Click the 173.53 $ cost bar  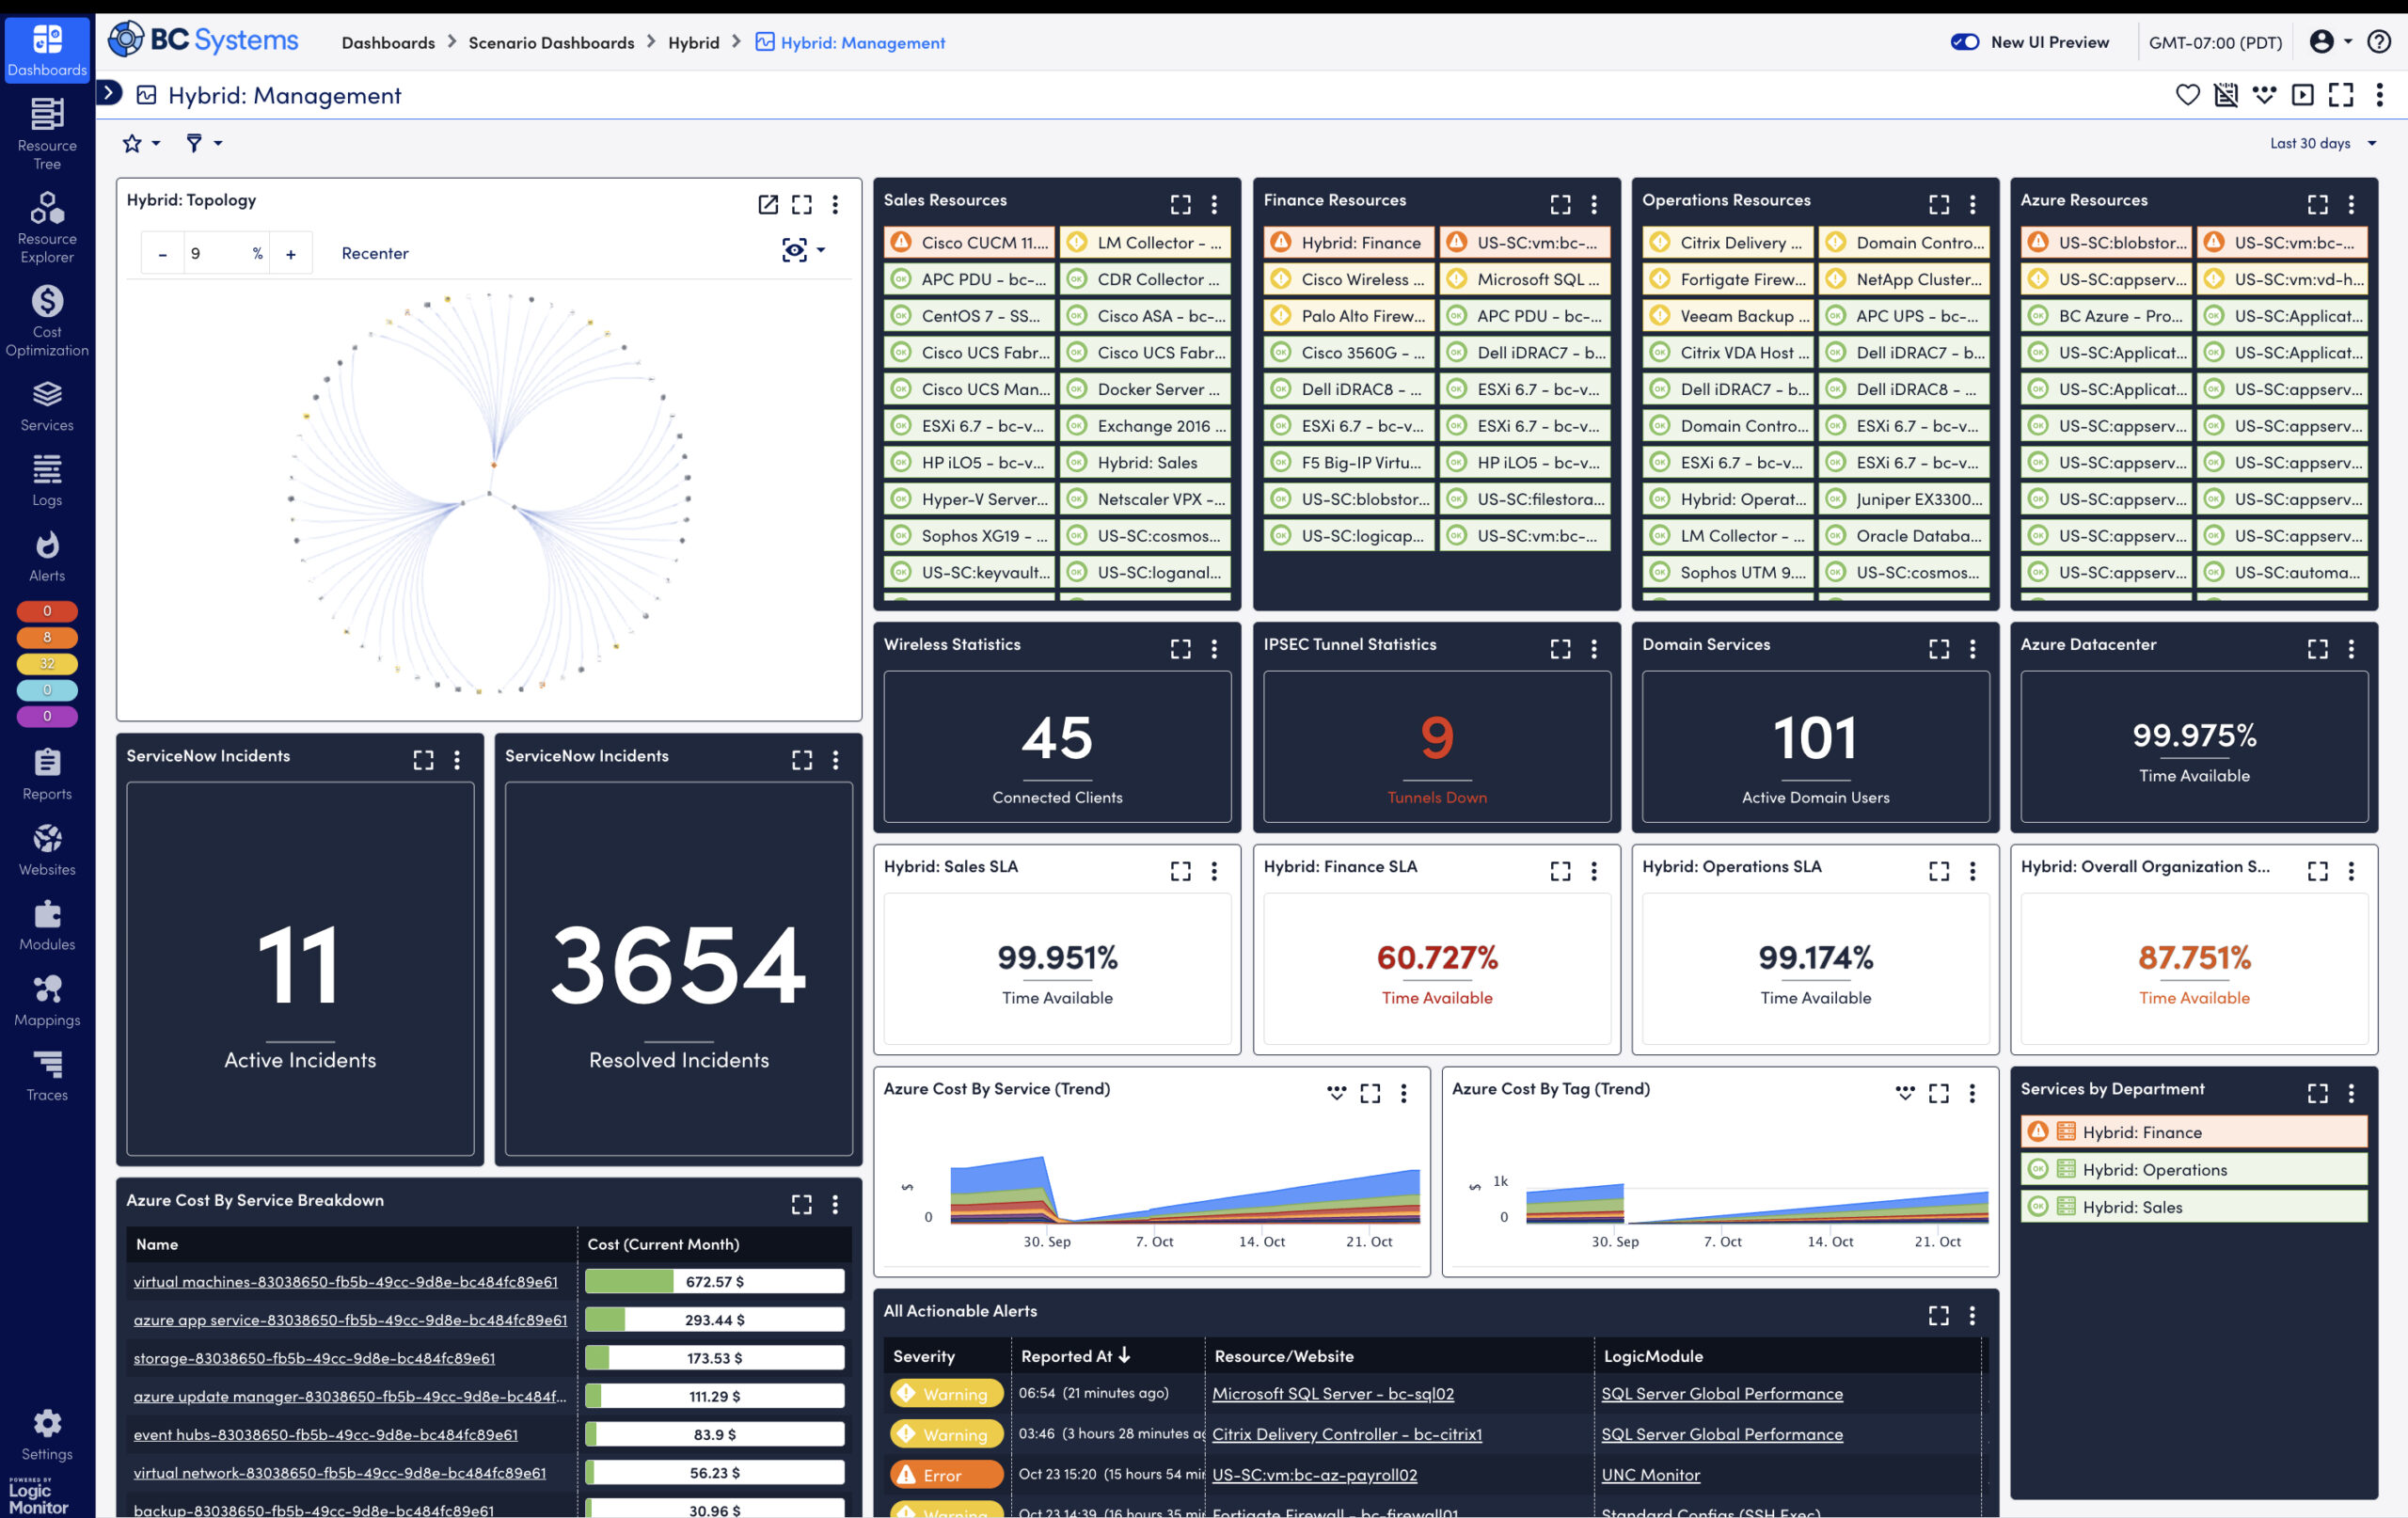(x=714, y=1358)
